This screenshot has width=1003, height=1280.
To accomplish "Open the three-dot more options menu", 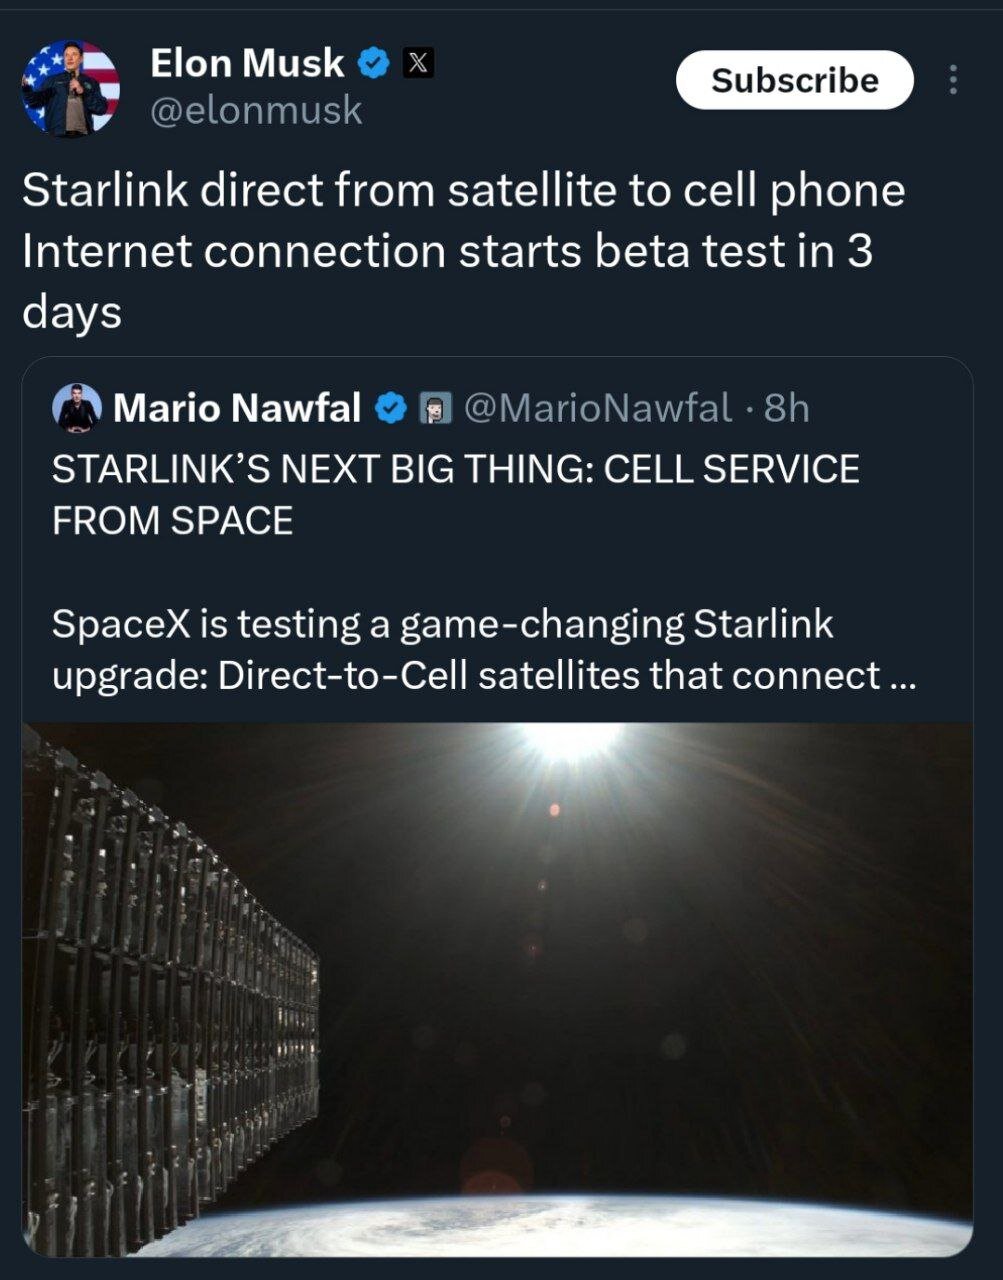I will coord(953,80).
